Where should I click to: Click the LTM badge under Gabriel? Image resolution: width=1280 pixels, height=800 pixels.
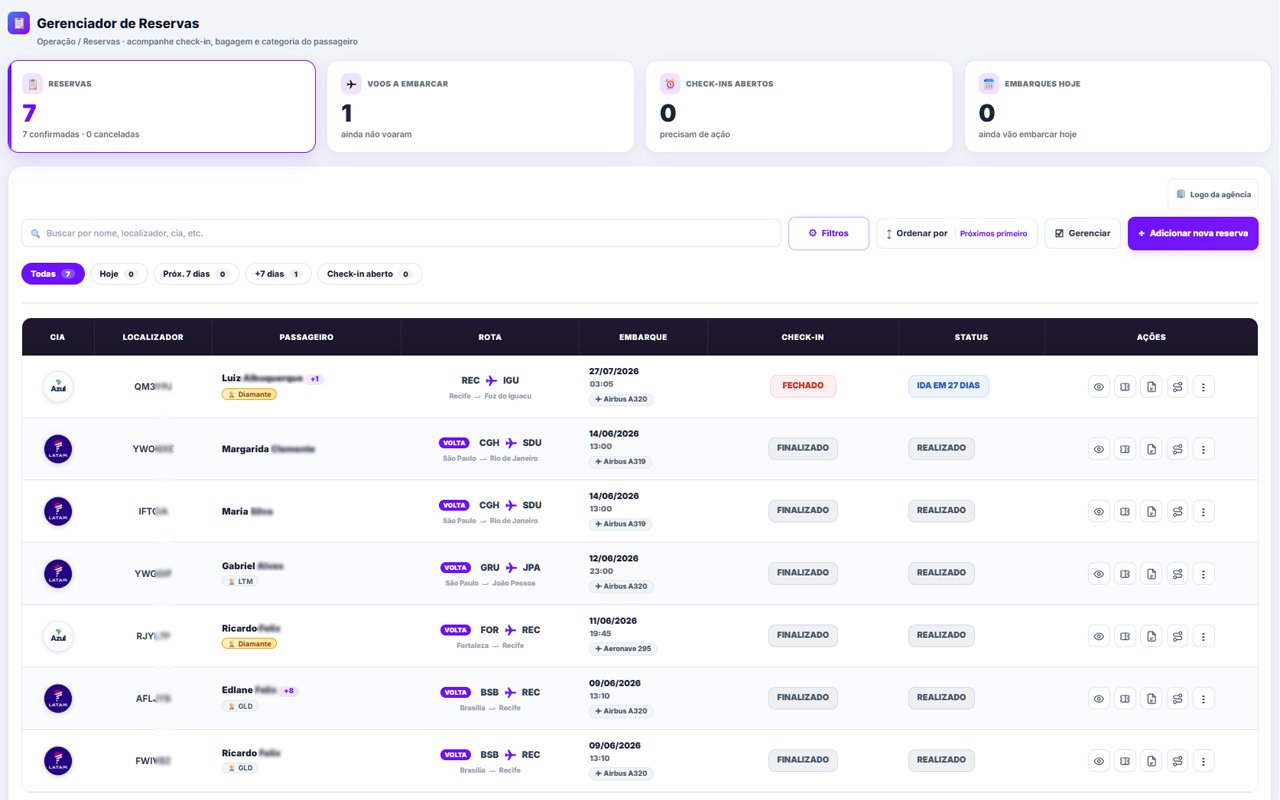coord(241,581)
